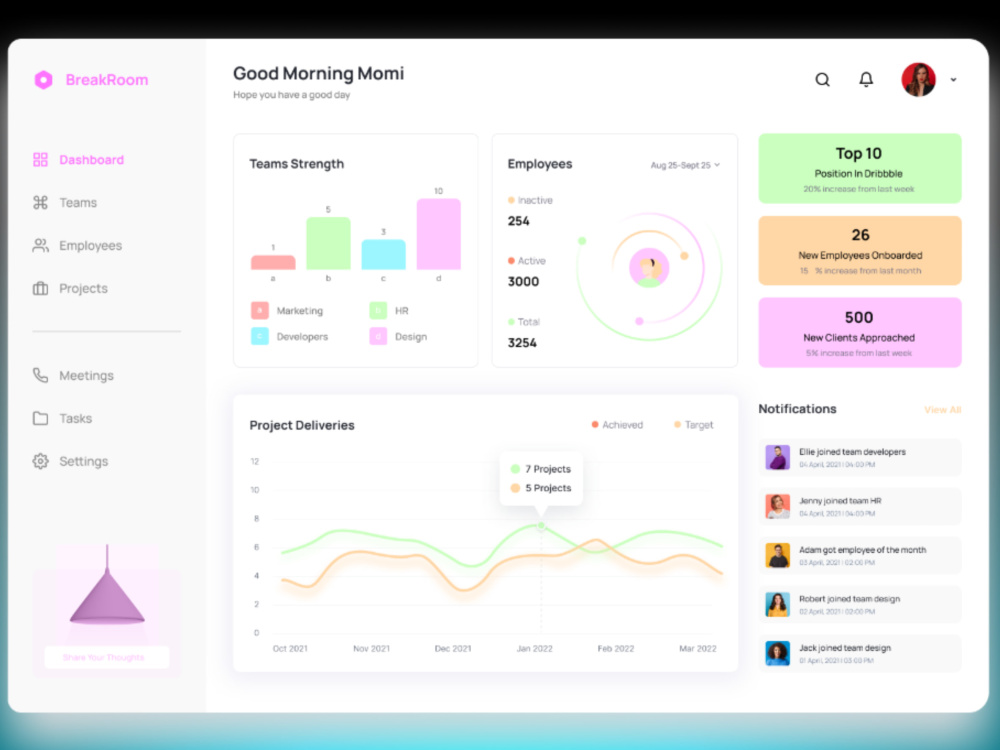The height and width of the screenshot is (750, 1000).
Task: Click the 'Oct 2021' axis label
Action: point(290,649)
